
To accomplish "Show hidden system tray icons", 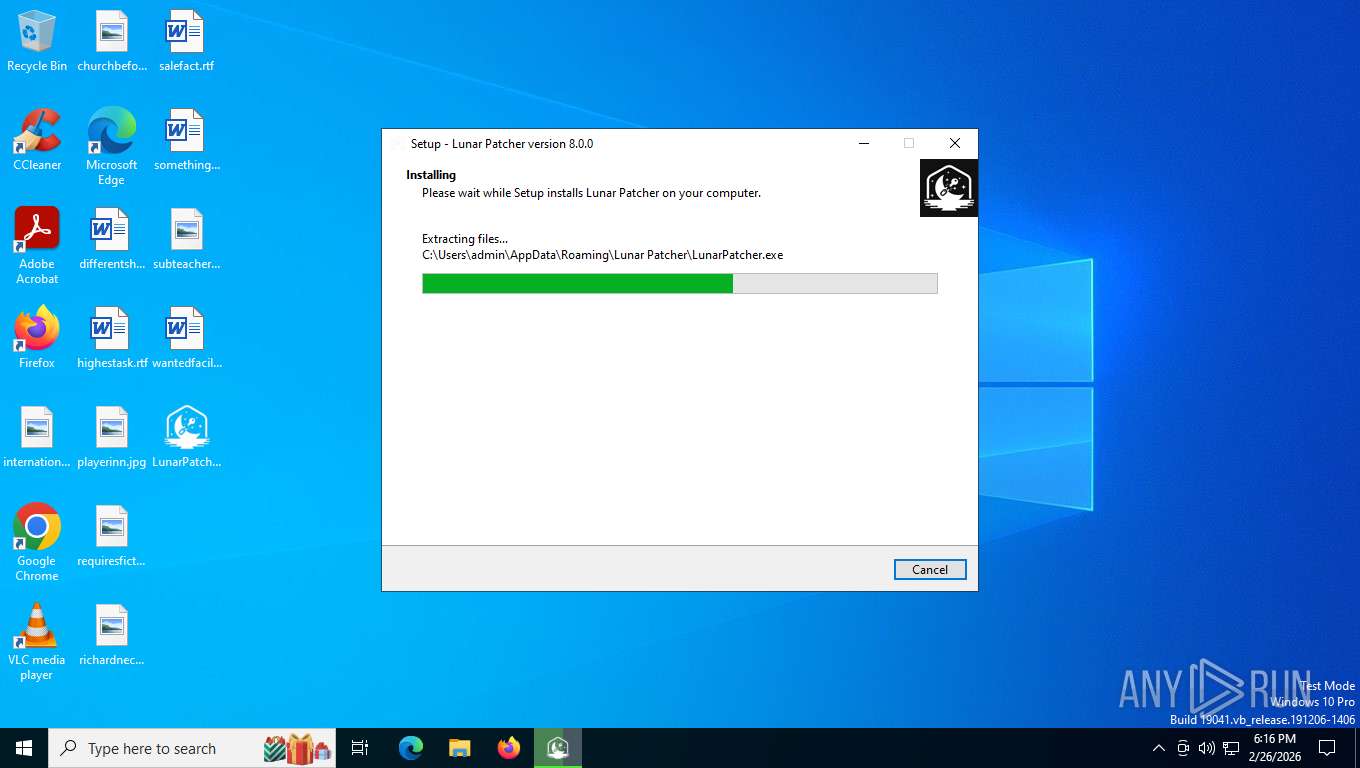I will point(1159,748).
